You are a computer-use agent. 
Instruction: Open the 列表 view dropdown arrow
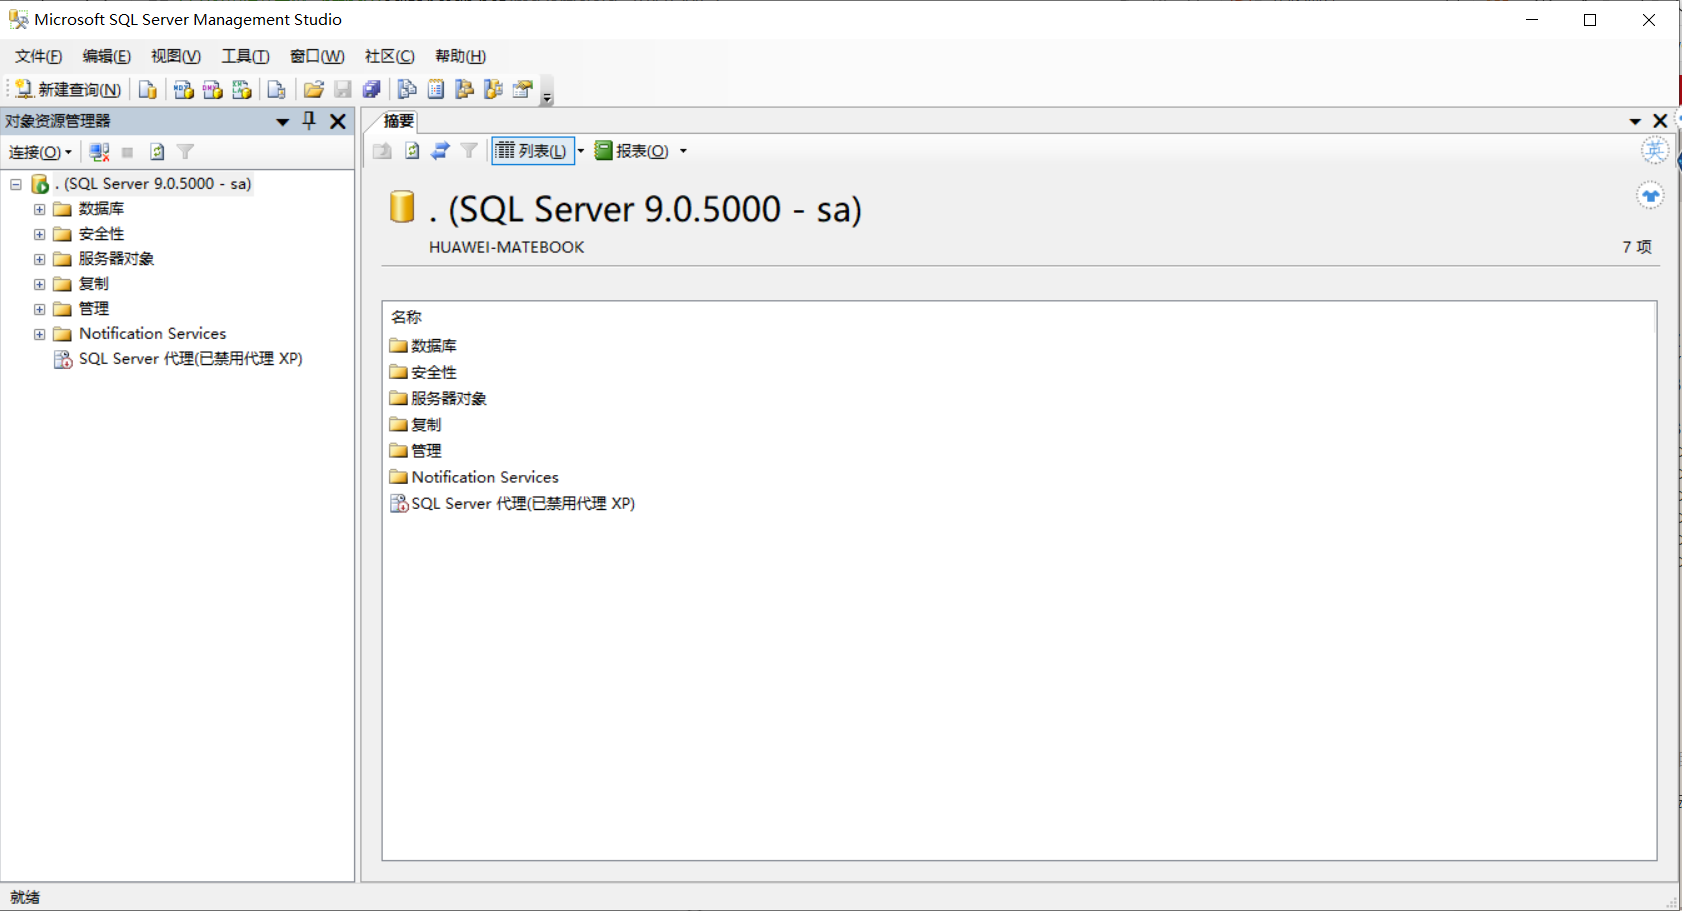click(581, 151)
